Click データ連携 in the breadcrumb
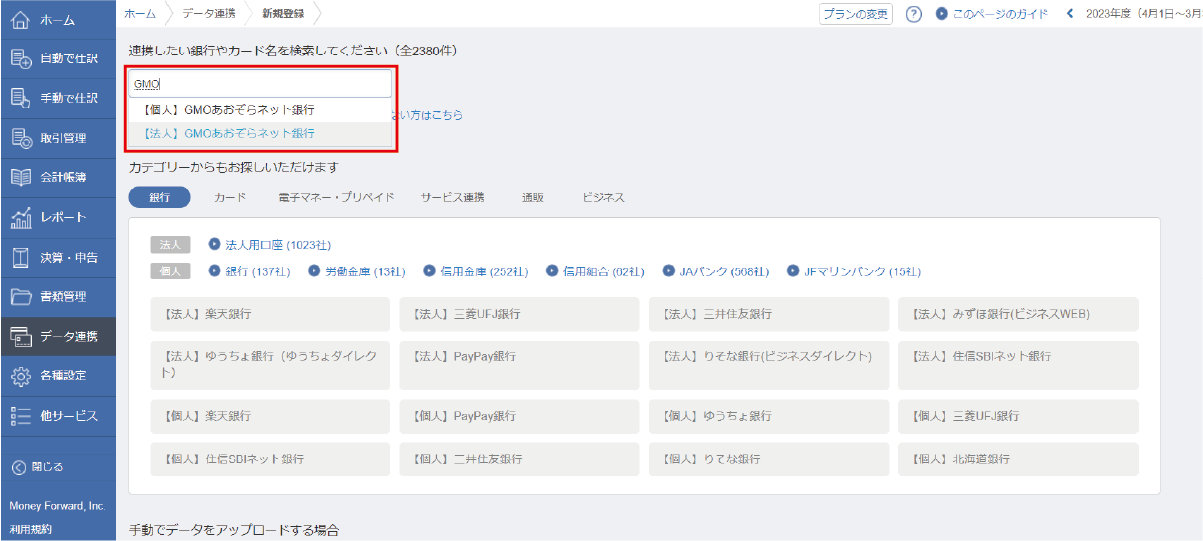Viewport: 1203px width, 541px height. pyautogui.click(x=209, y=13)
